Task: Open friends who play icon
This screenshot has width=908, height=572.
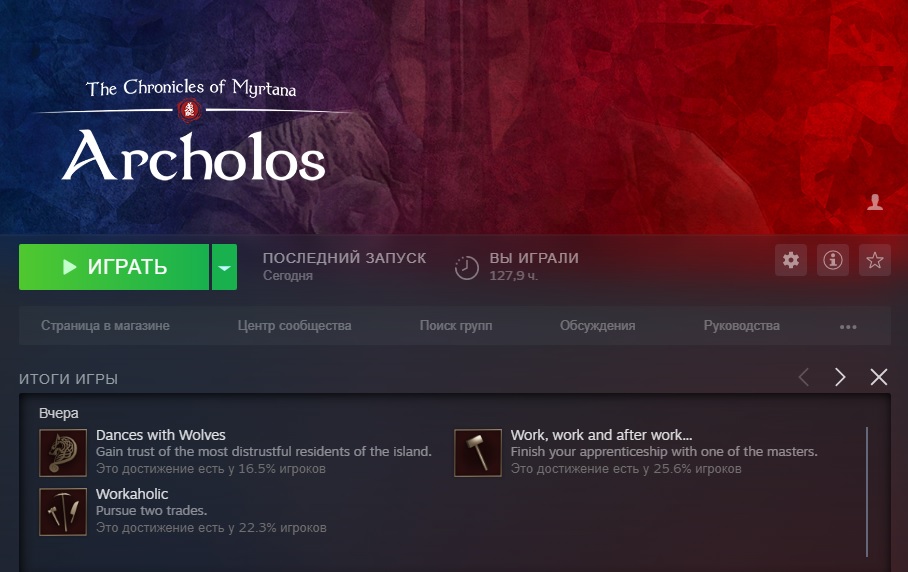Action: click(875, 202)
